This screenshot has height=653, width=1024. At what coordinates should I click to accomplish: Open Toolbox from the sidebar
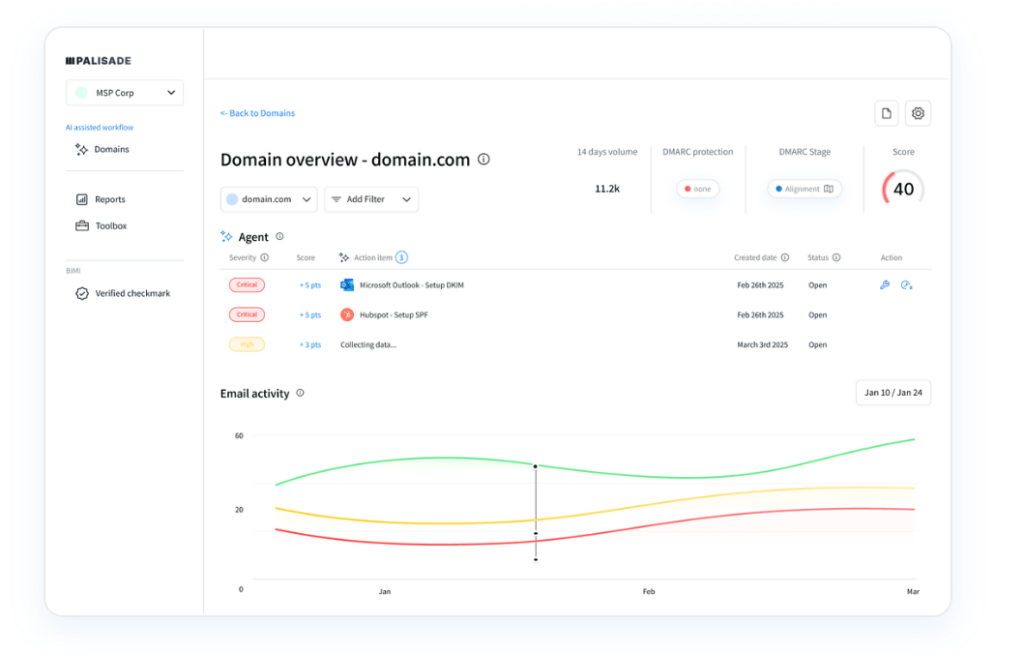110,226
